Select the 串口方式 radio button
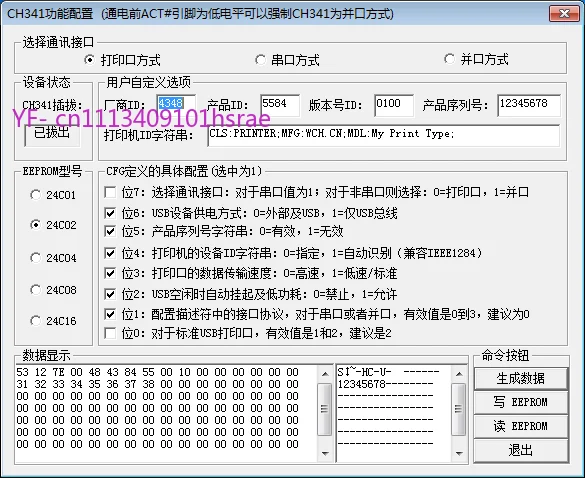This screenshot has height=478, width=585. pyautogui.click(x=260, y=60)
